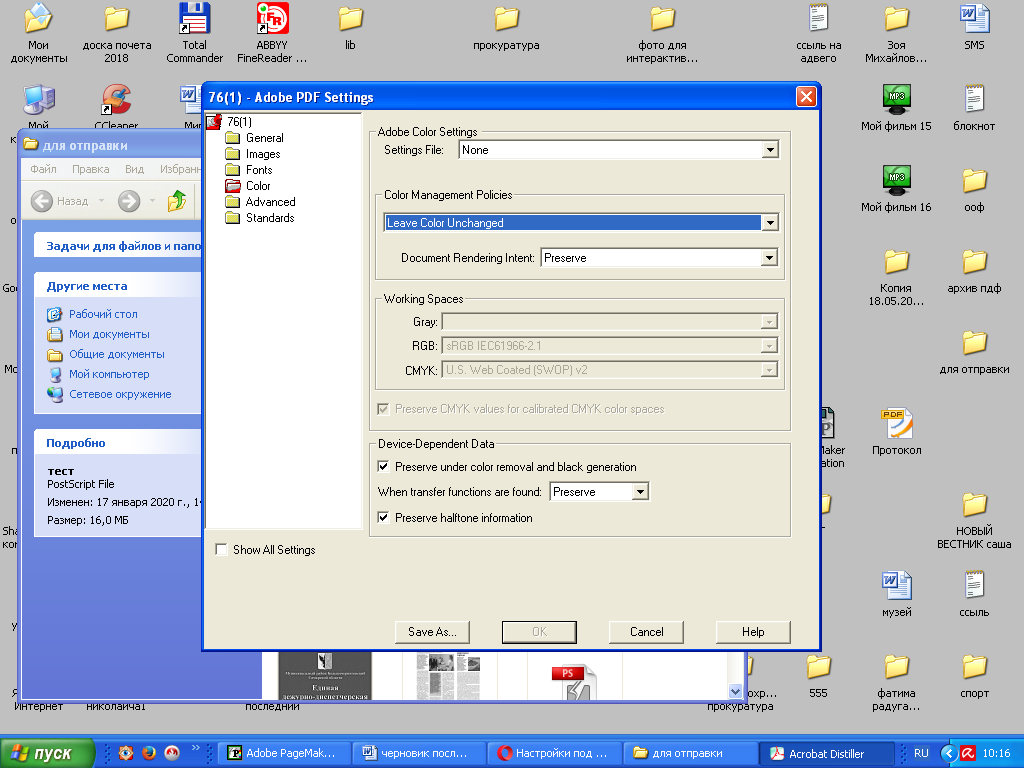Click the пуск Start button

tap(46, 754)
